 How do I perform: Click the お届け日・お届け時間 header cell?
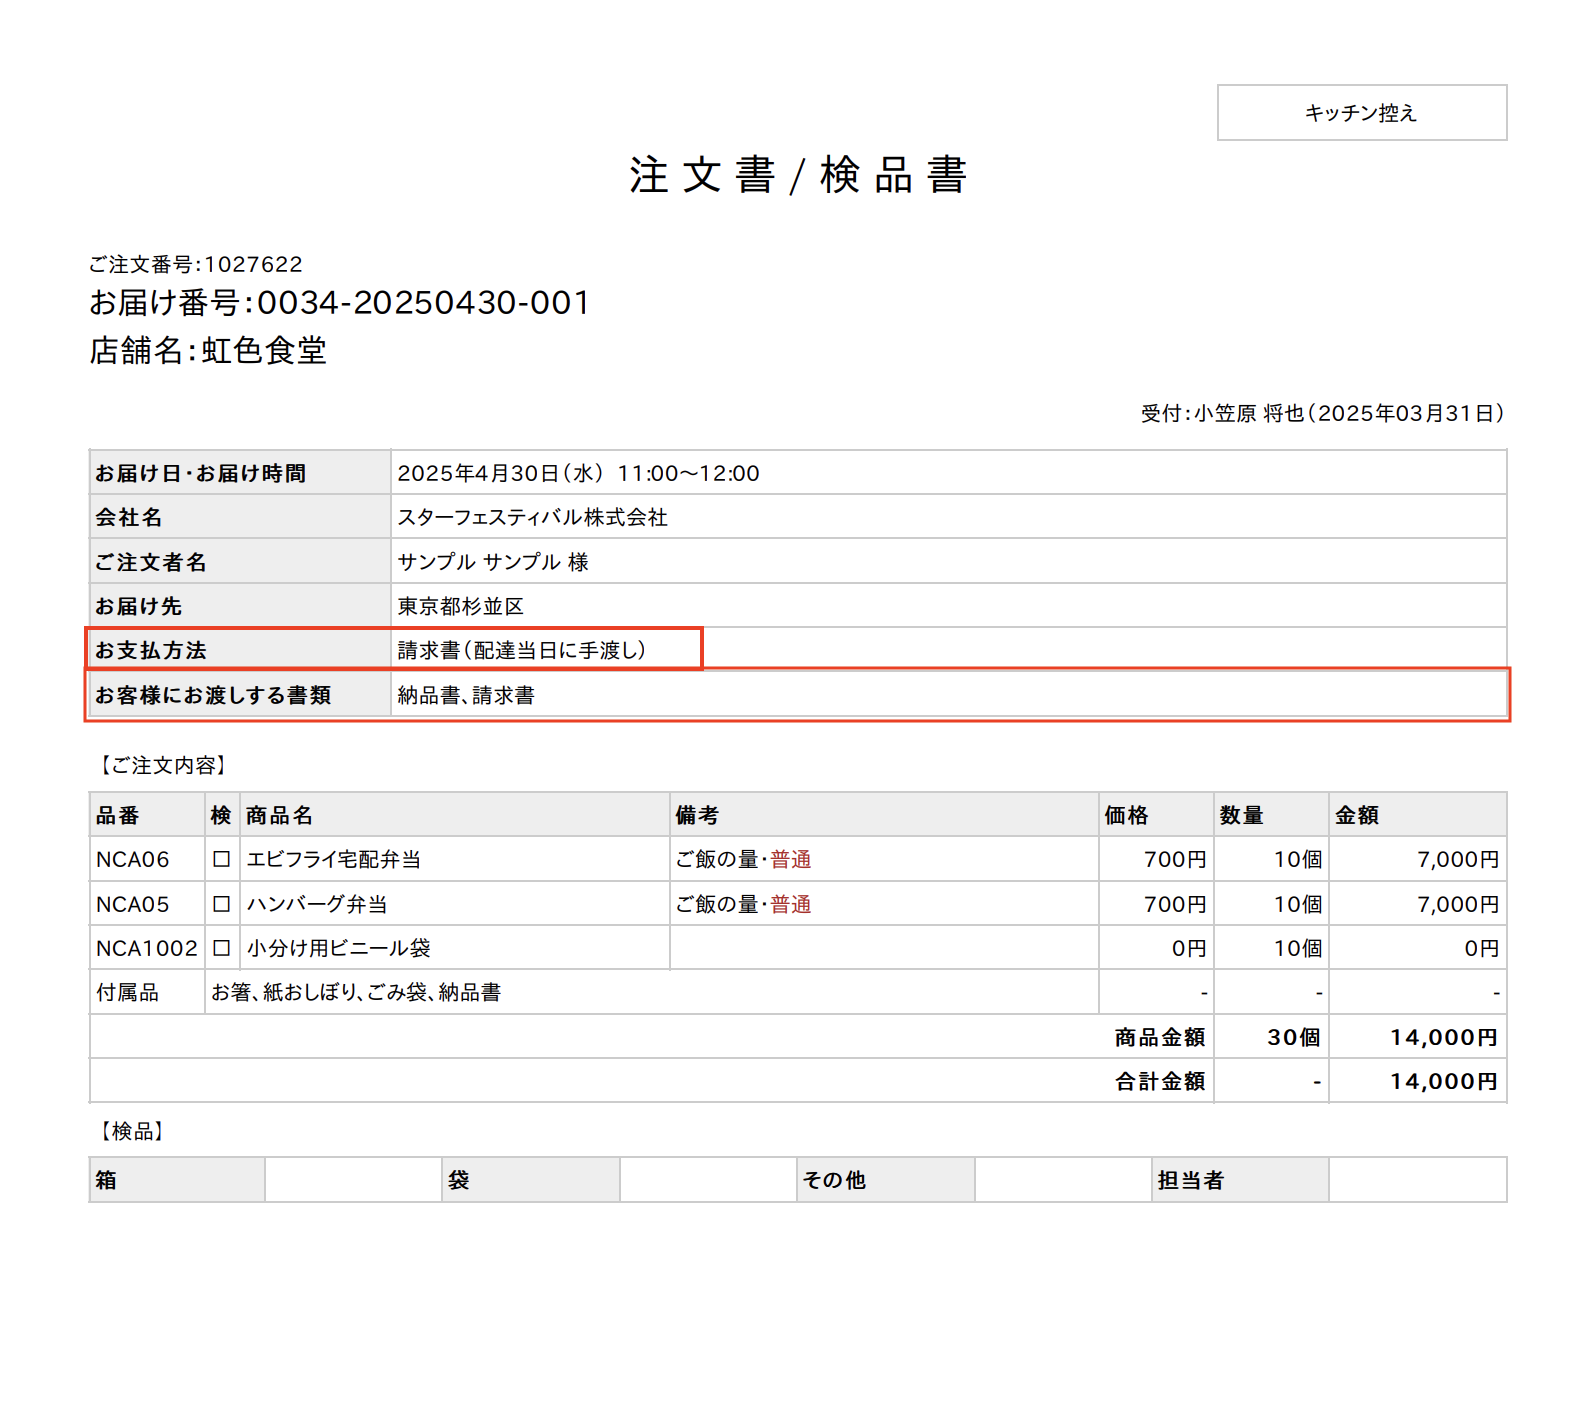tap(240, 473)
